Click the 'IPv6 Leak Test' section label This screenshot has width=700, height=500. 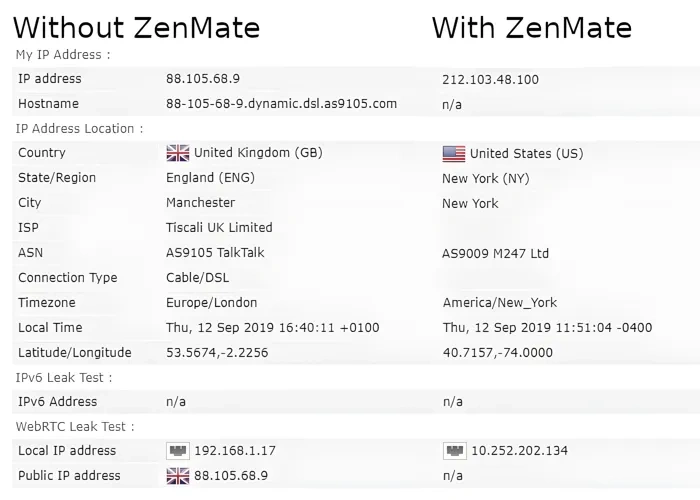[63, 378]
